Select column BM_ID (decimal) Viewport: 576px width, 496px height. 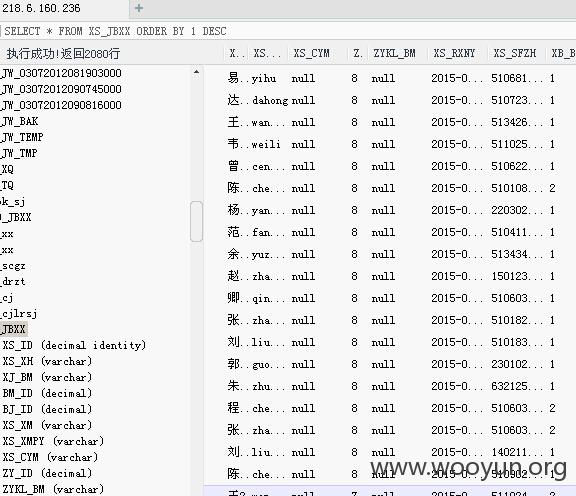47,393
